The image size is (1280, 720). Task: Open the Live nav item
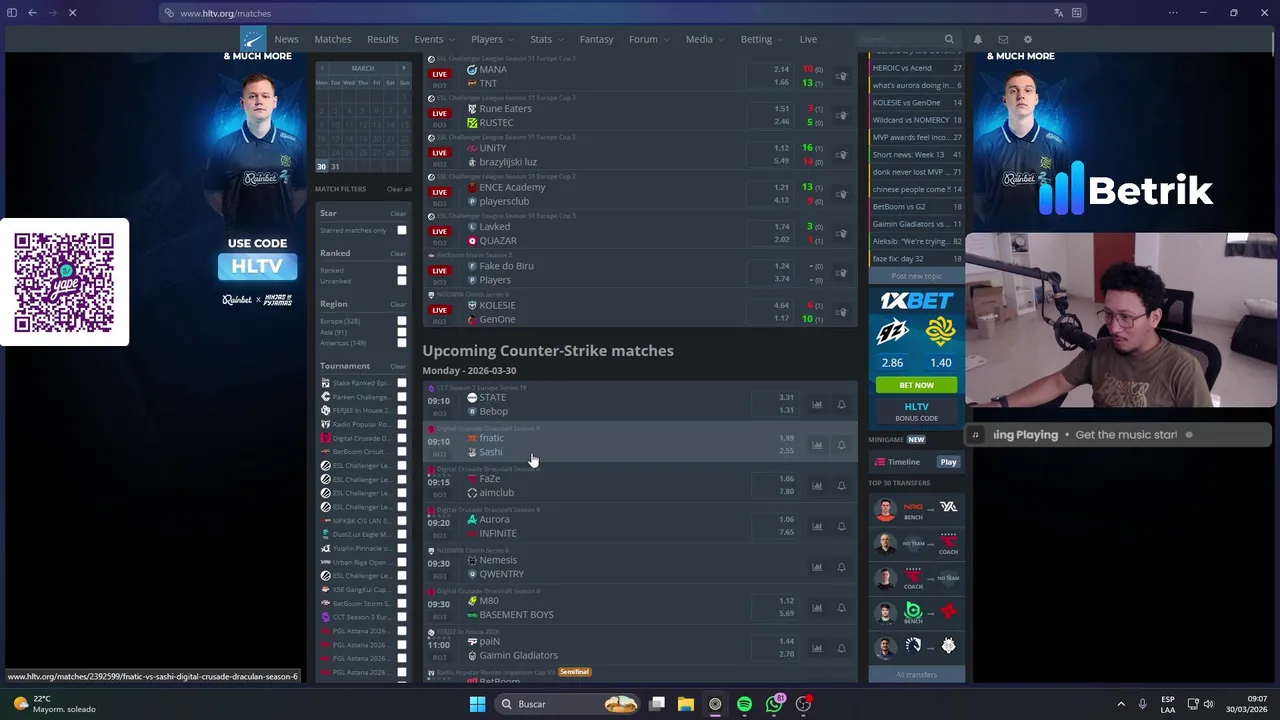pyautogui.click(x=808, y=39)
